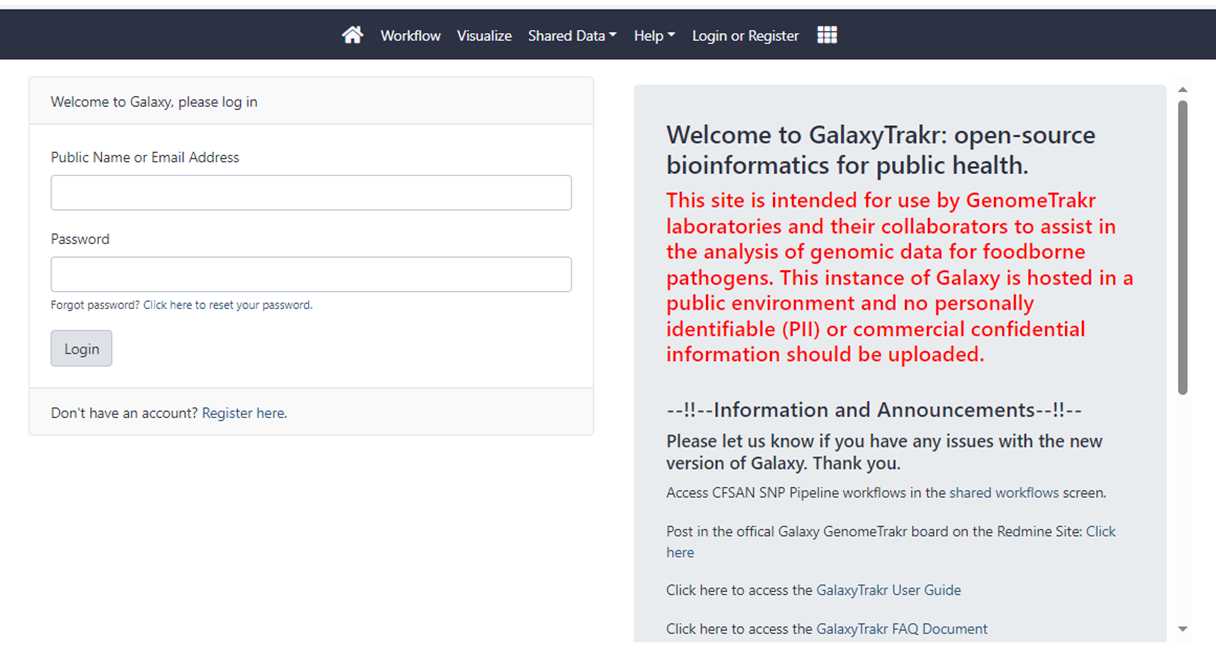The image size is (1216, 660).
Task: Open the grid apps icon in navbar
Action: tap(827, 35)
